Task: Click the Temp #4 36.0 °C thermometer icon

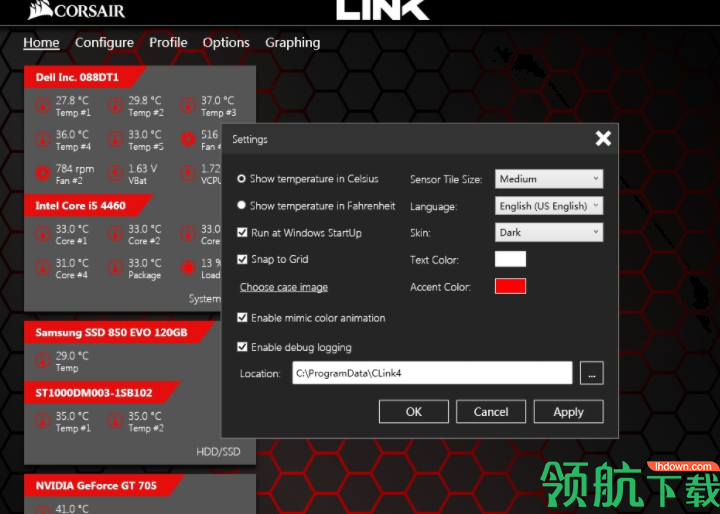Action: [43, 140]
